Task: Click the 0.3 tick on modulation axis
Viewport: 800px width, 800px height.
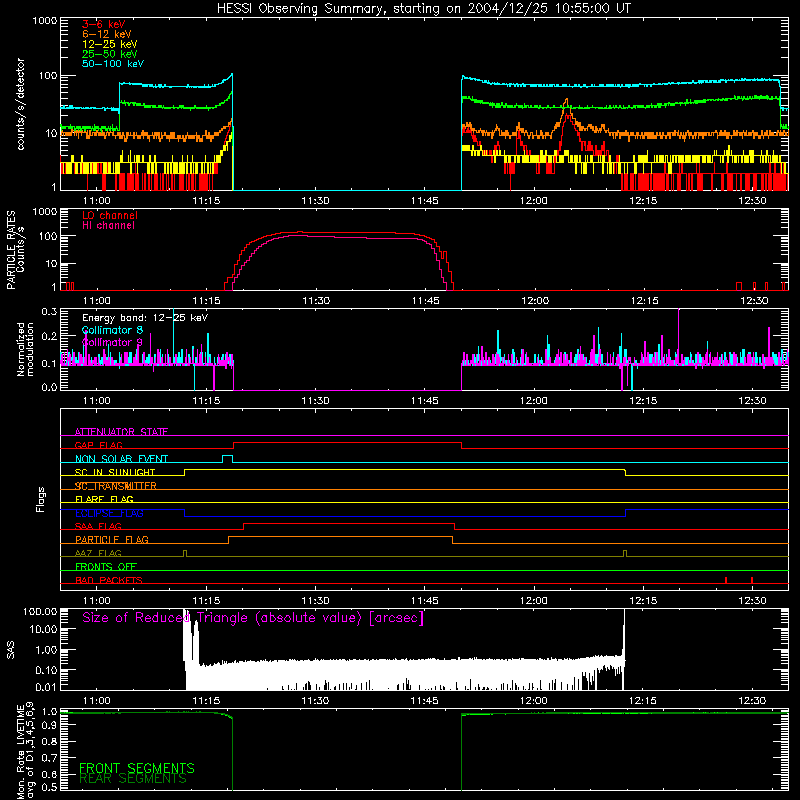Action: [49, 312]
